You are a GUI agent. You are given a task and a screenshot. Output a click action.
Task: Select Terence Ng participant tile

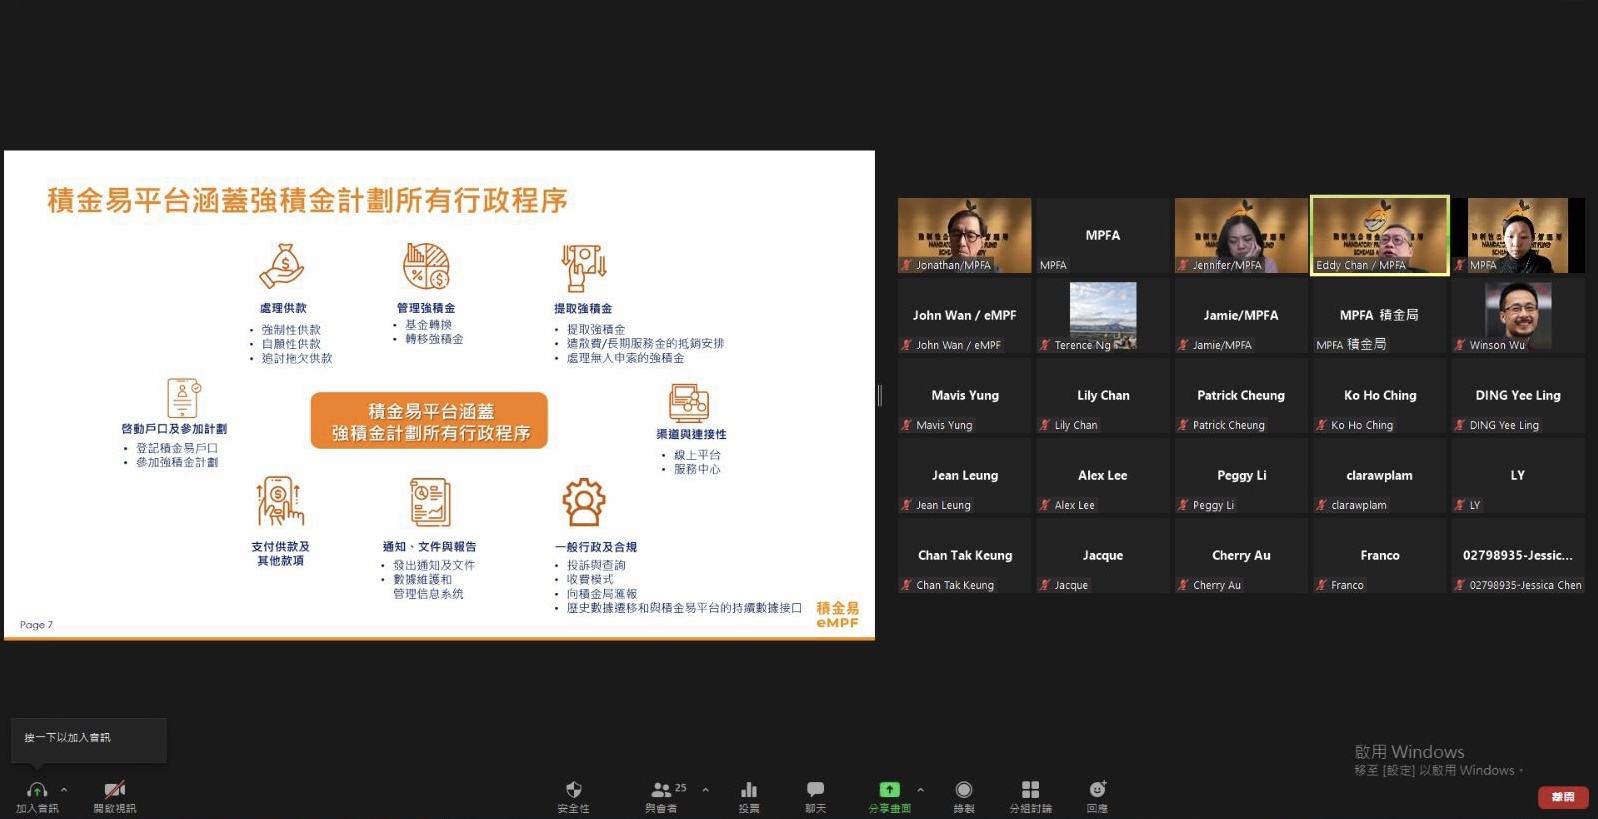[1103, 315]
